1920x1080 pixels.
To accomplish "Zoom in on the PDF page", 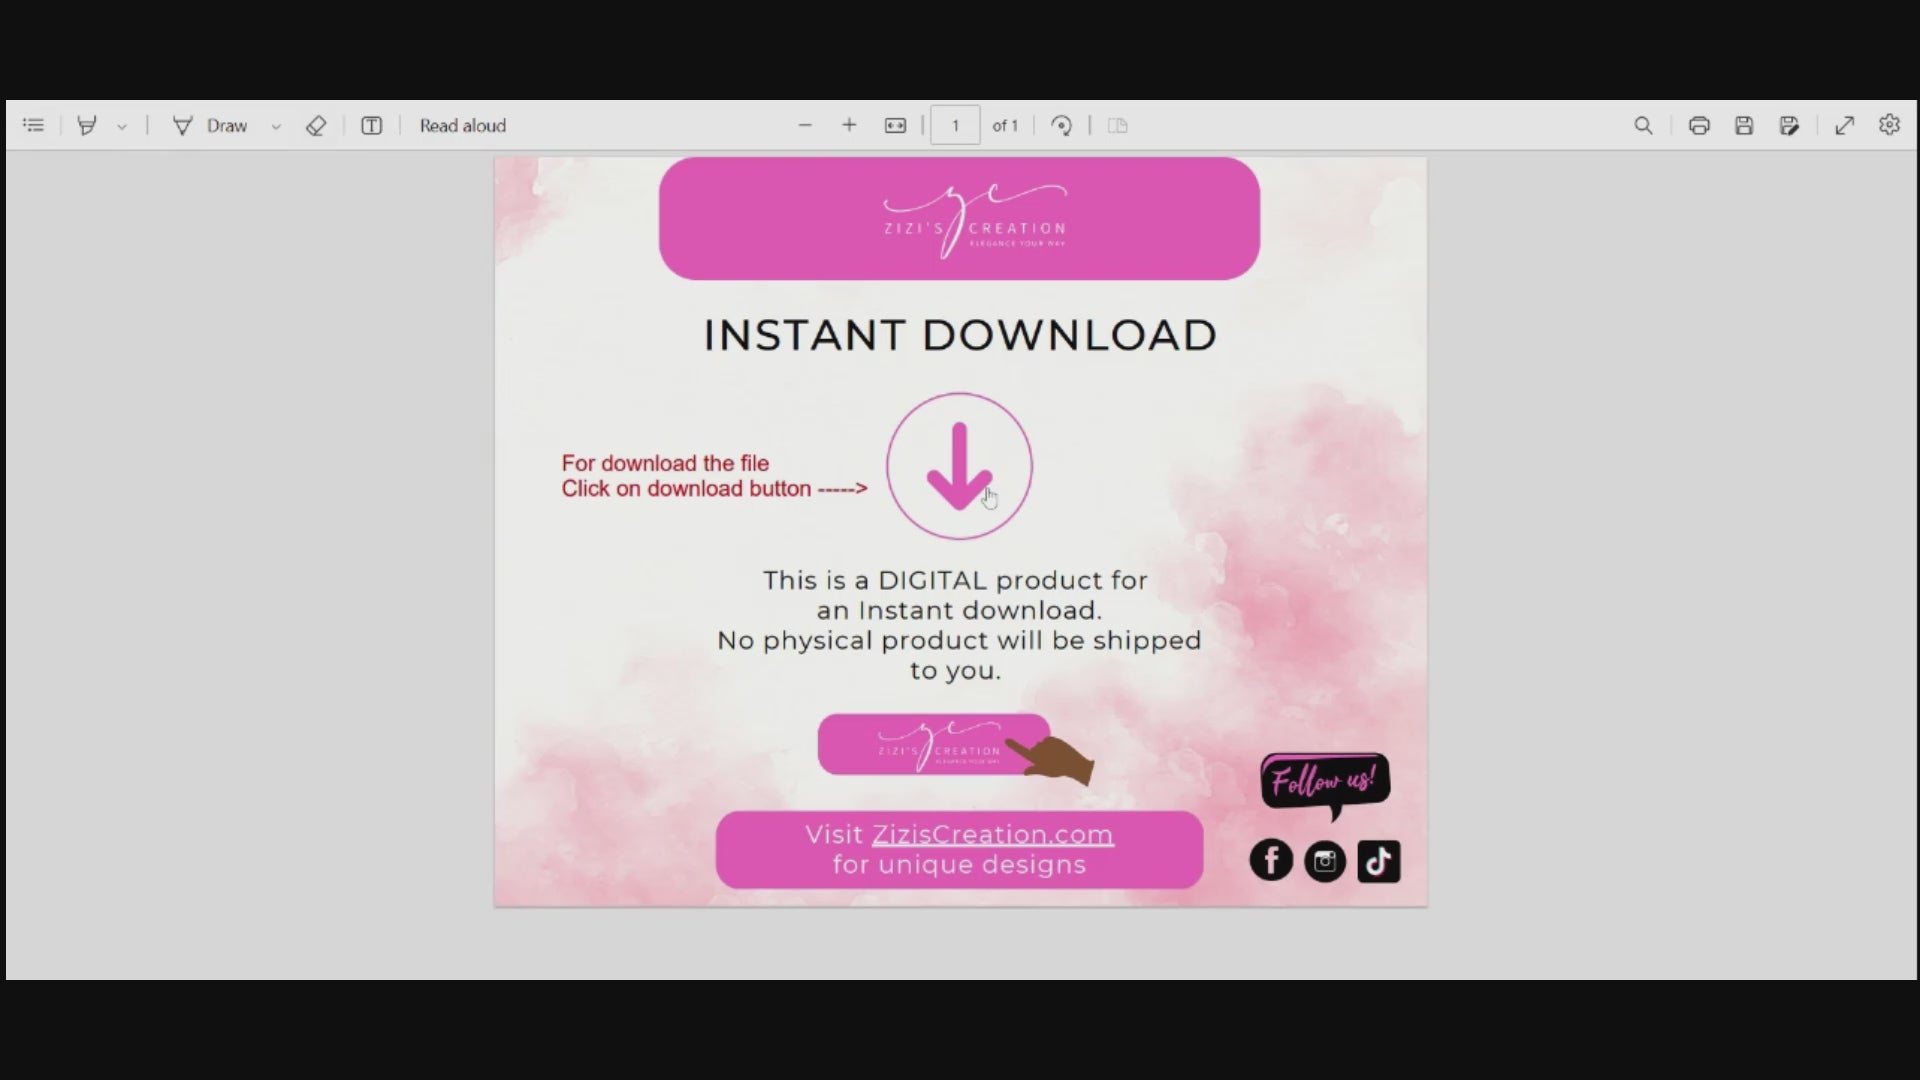I will point(849,125).
